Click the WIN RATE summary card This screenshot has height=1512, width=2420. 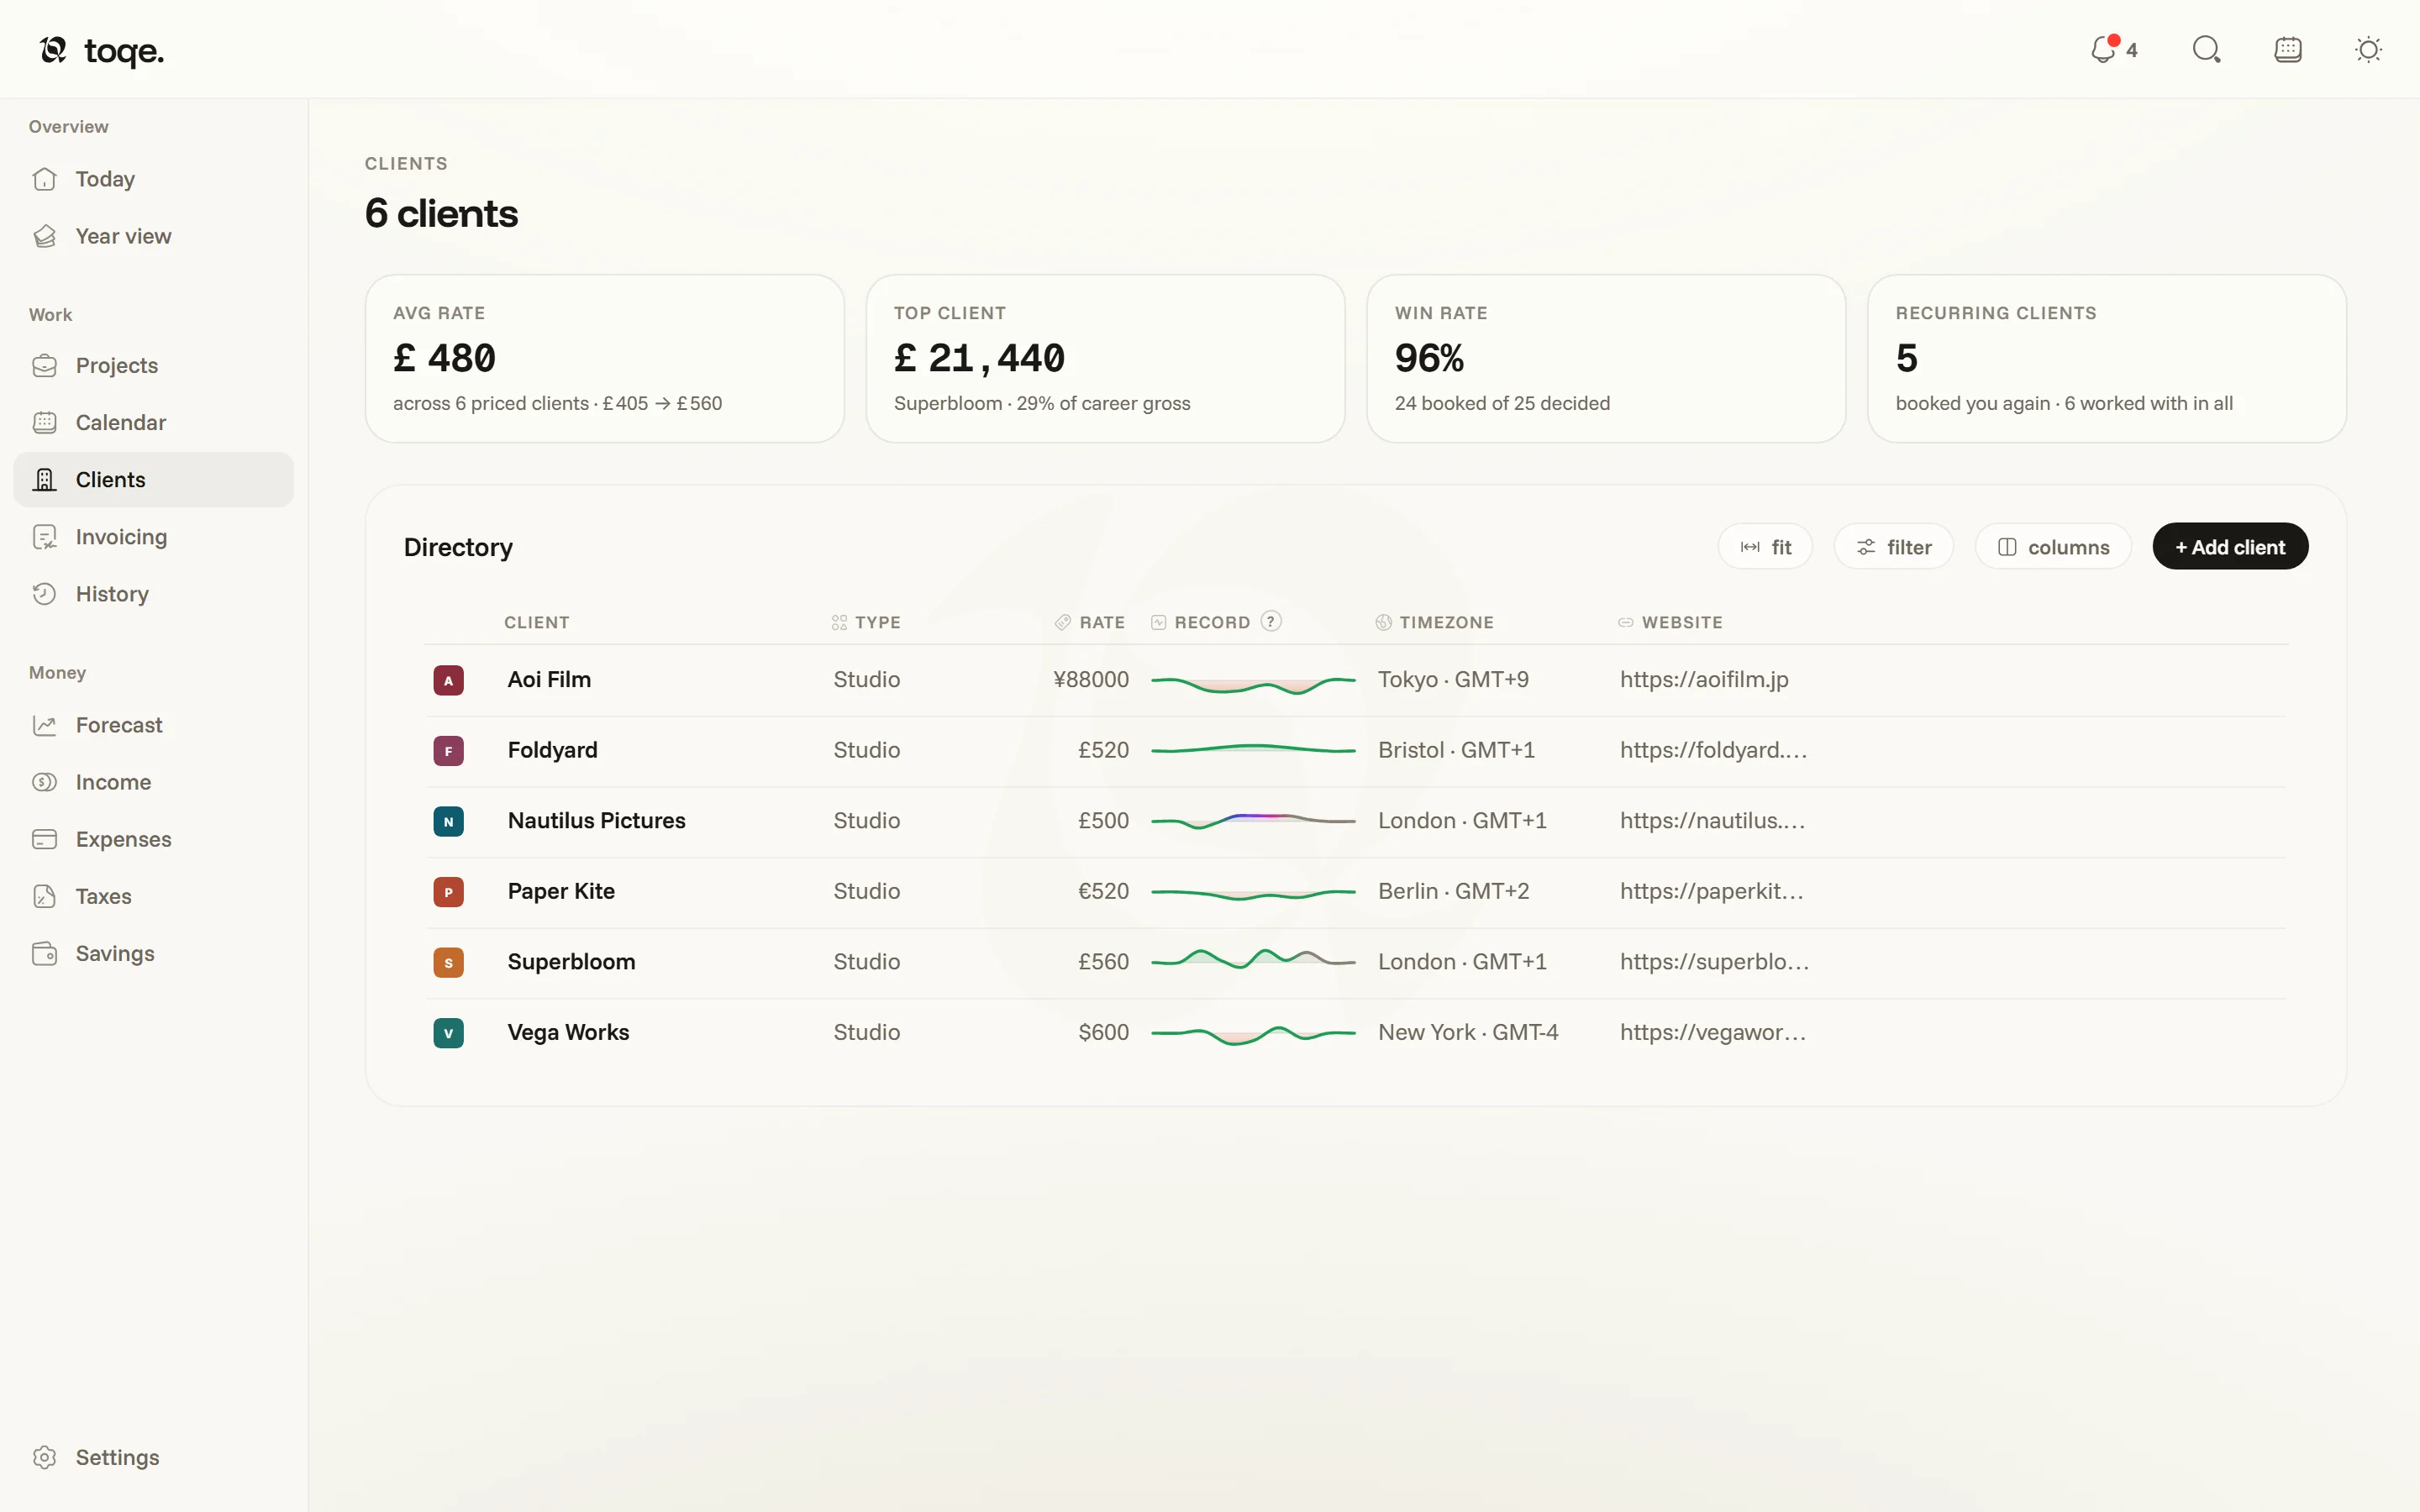(x=1606, y=359)
